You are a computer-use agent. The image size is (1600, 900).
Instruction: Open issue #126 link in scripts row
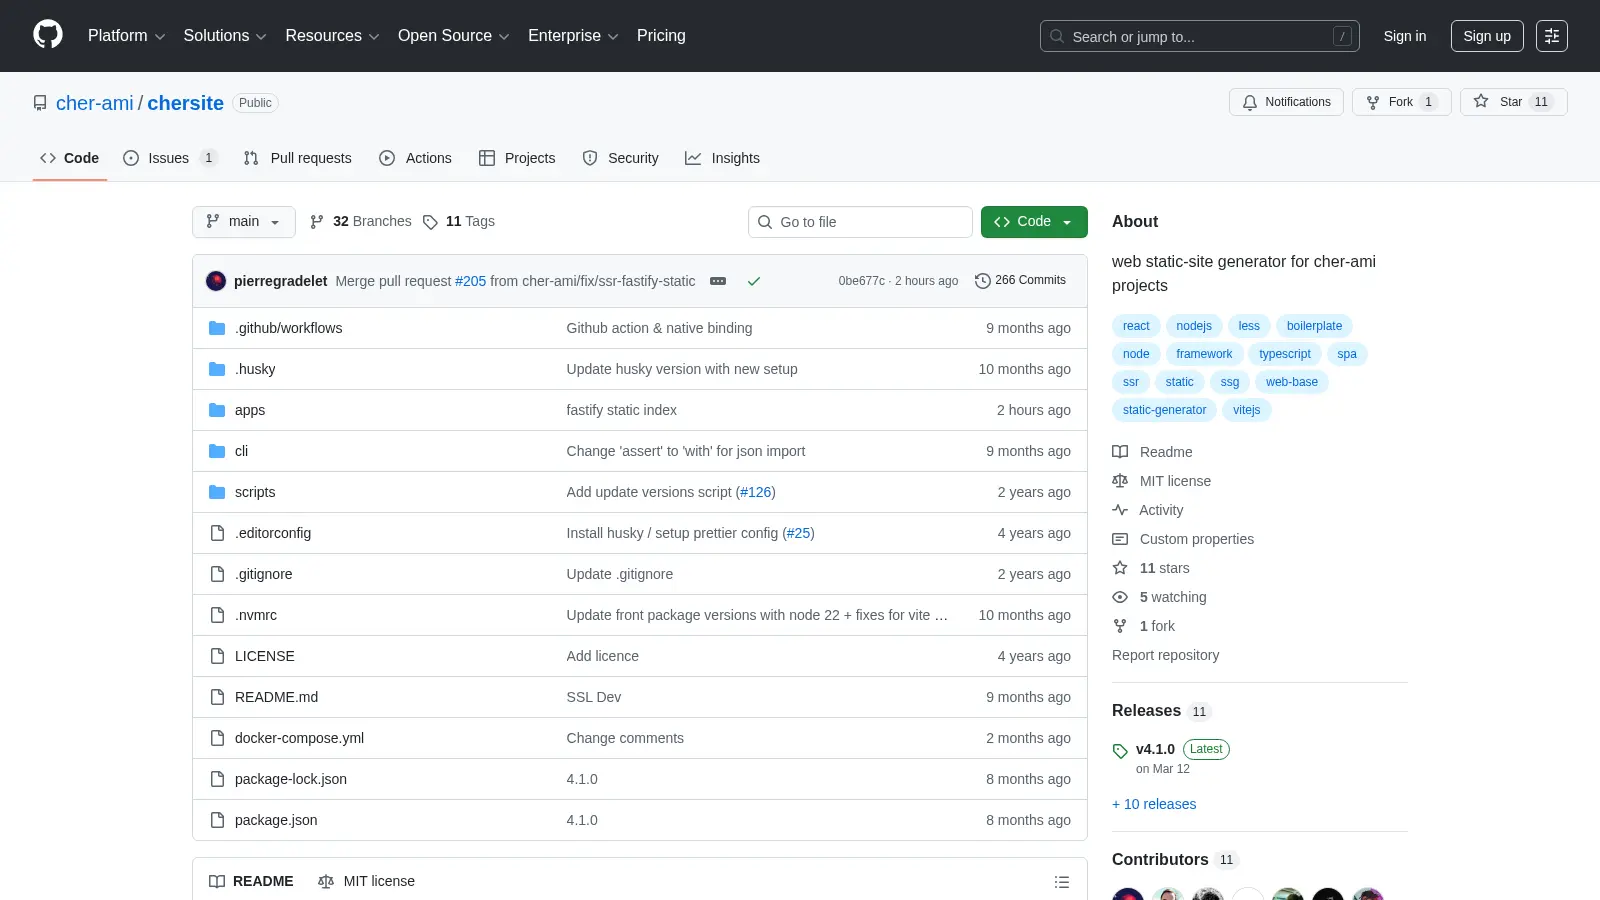pos(756,492)
